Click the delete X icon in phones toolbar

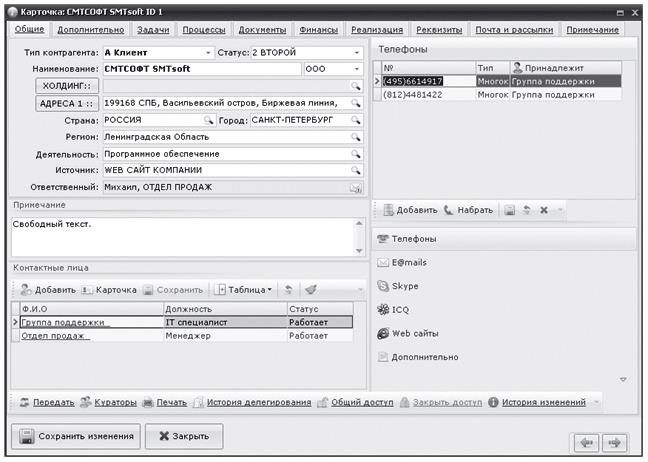click(x=543, y=211)
